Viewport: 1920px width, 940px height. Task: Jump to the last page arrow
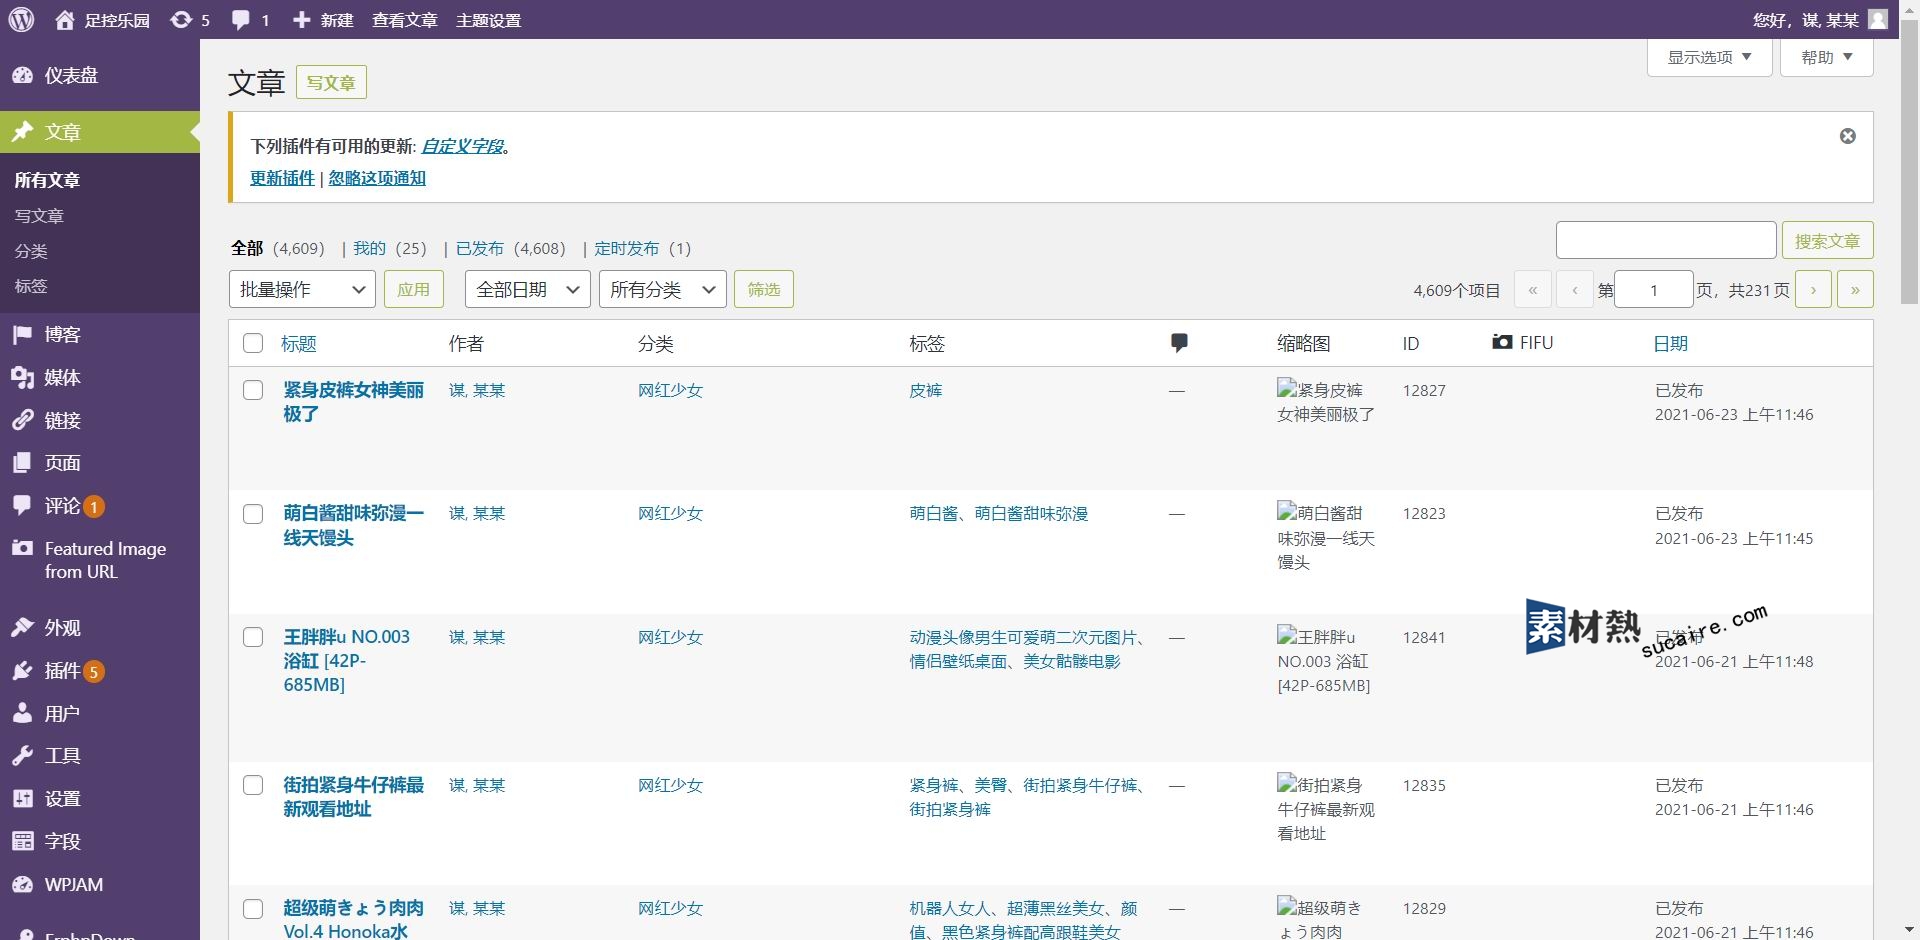[1855, 290]
